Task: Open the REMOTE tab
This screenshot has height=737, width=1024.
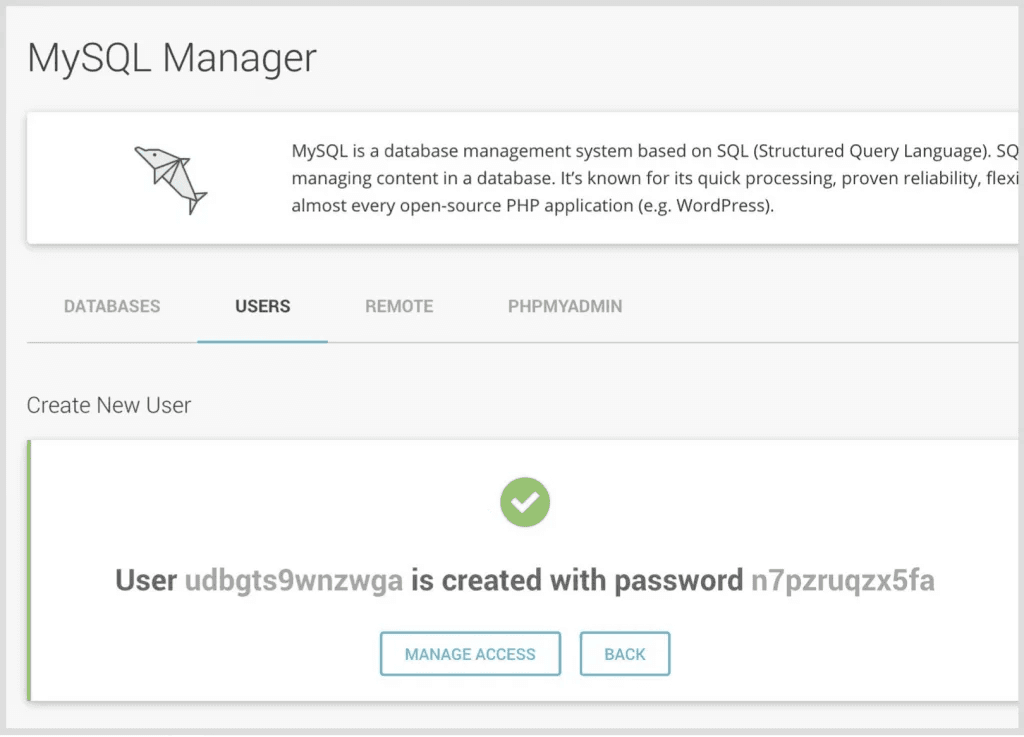Action: [399, 306]
